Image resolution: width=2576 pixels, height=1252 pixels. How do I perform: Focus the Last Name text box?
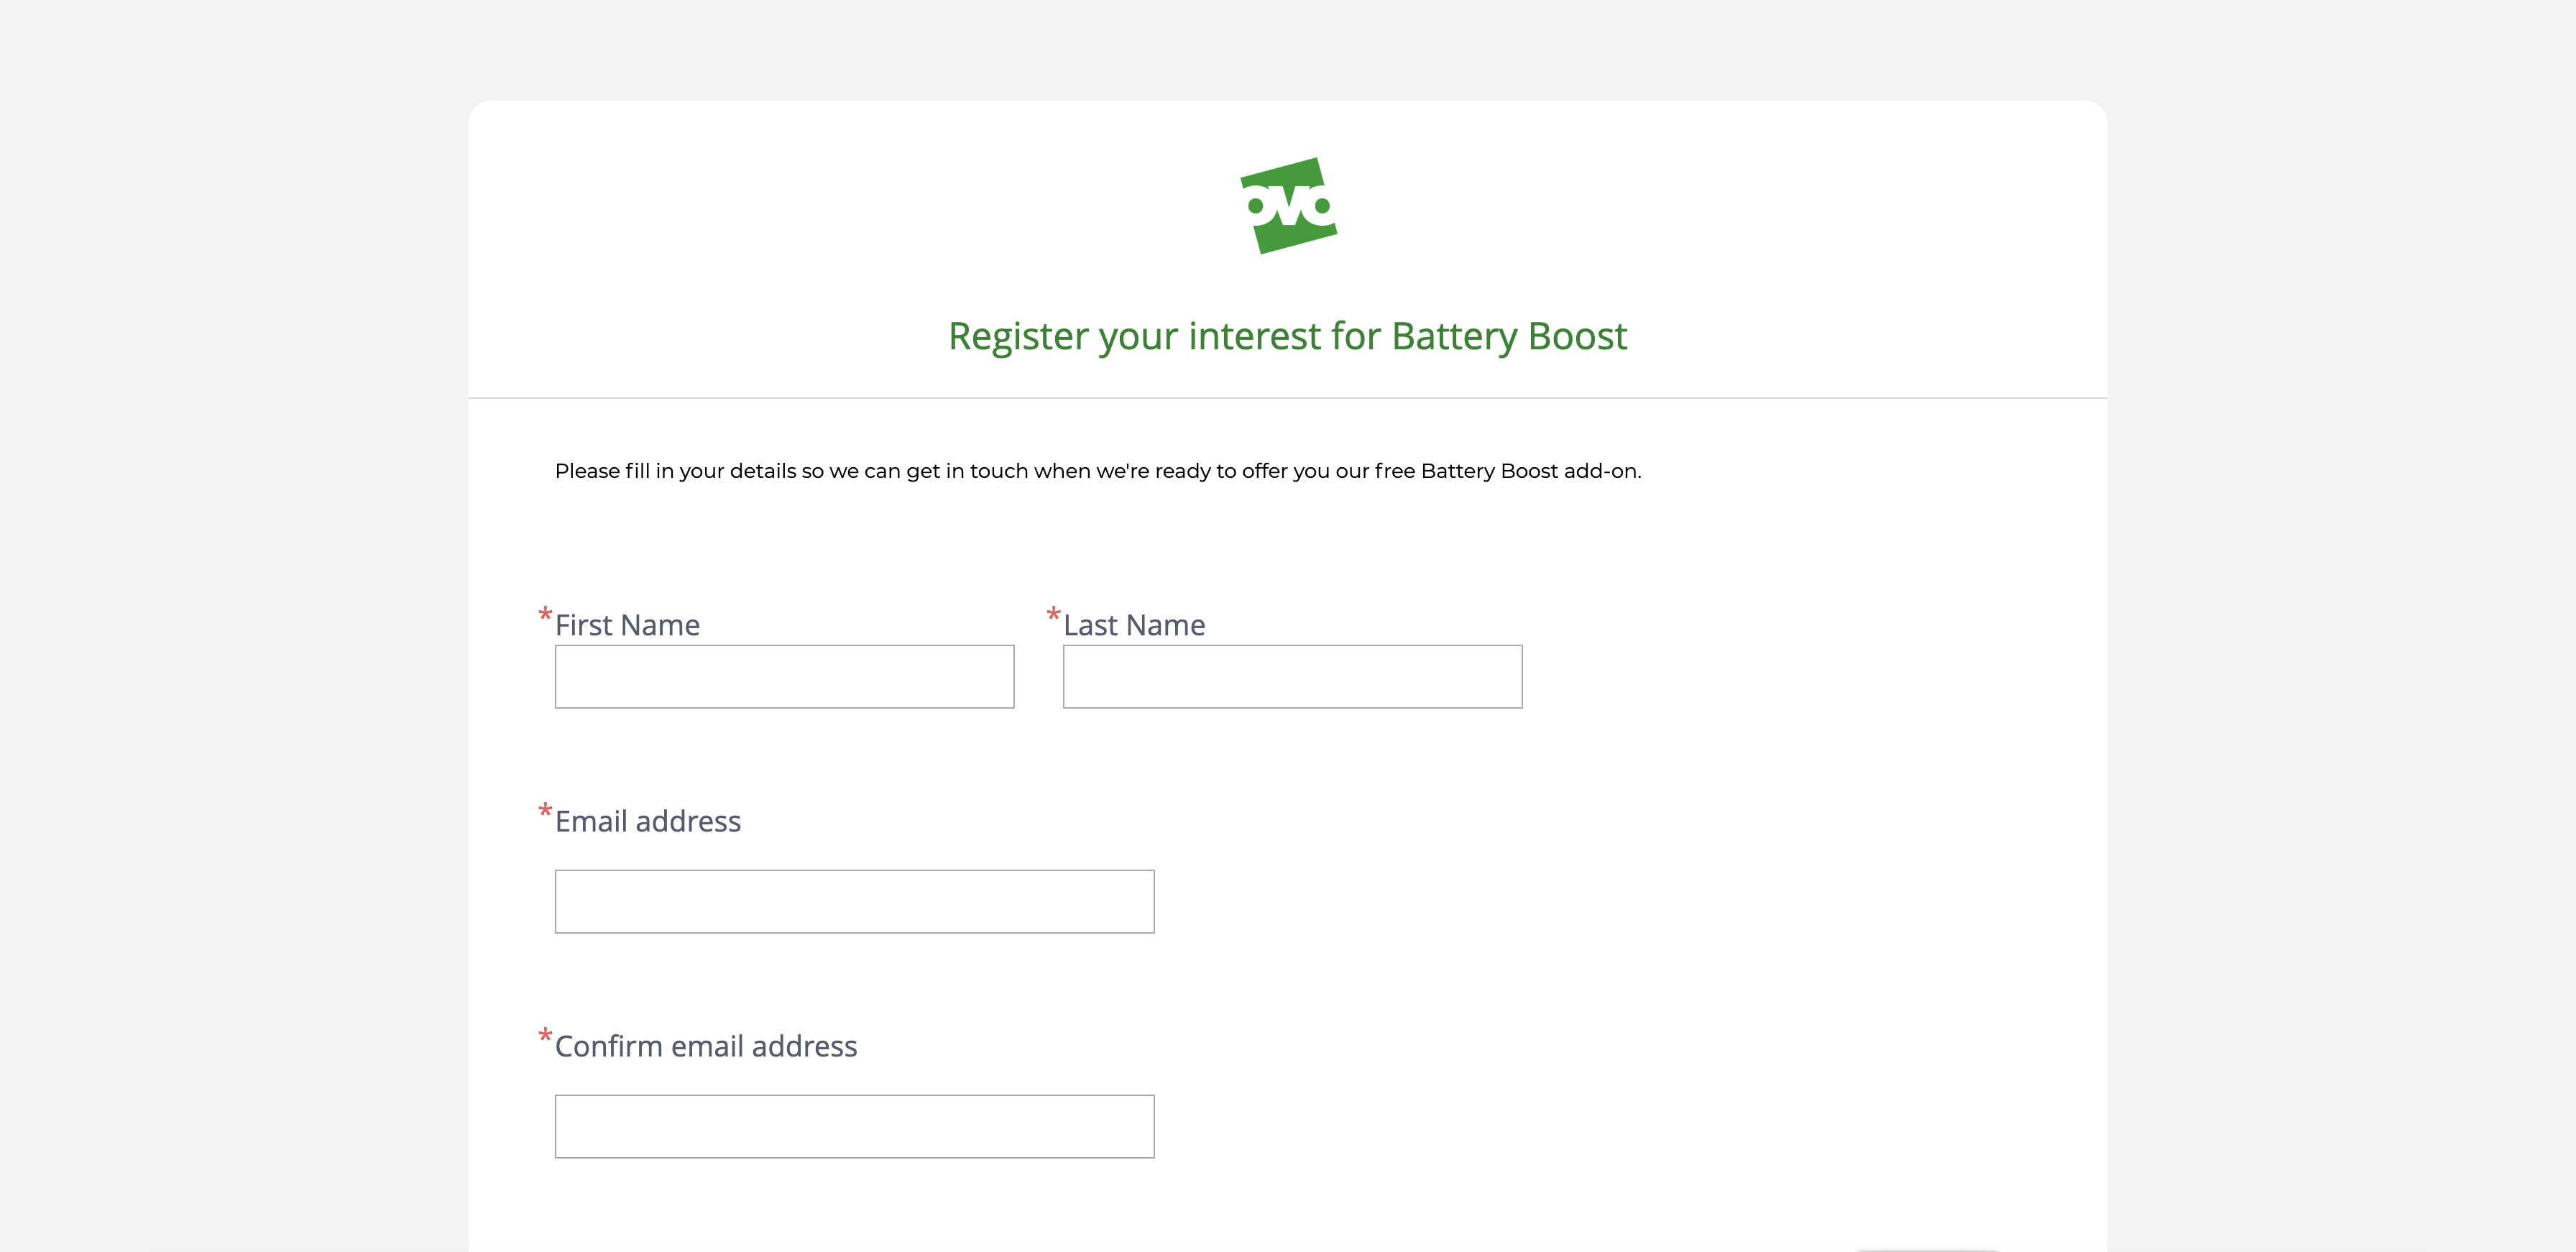pyautogui.click(x=1292, y=677)
